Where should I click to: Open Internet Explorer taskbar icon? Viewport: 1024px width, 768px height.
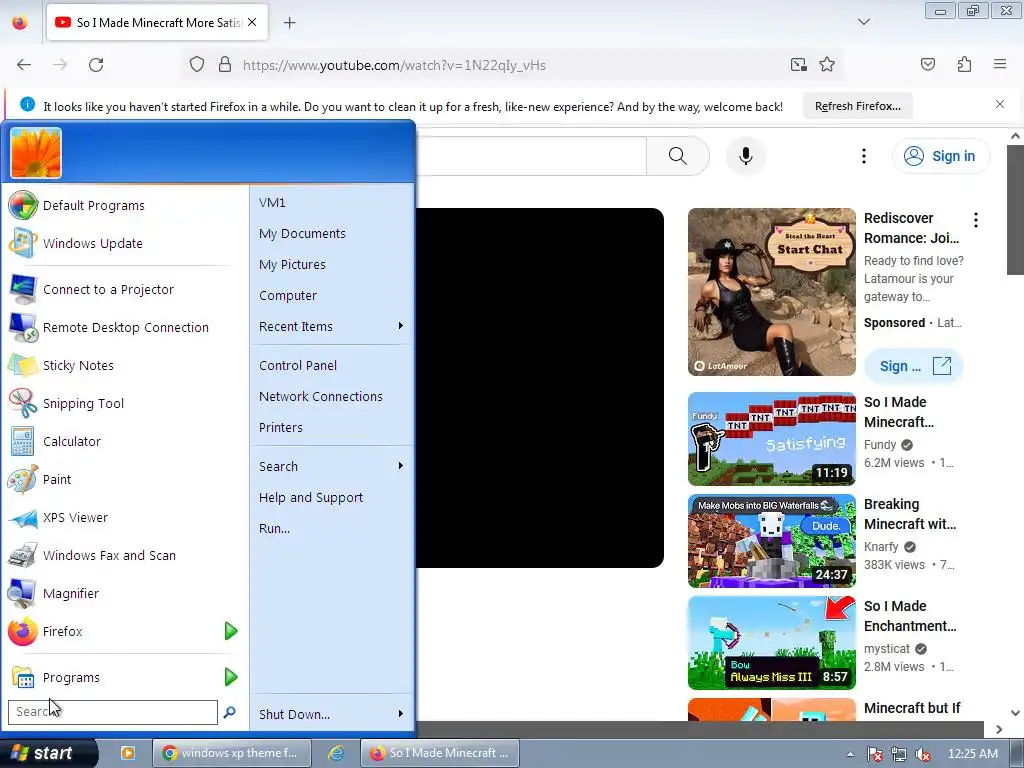(x=336, y=753)
